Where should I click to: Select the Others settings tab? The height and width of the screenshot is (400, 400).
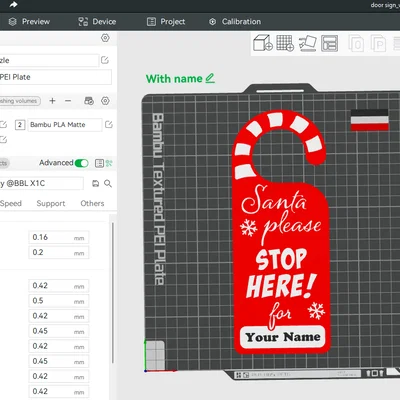coord(92,203)
